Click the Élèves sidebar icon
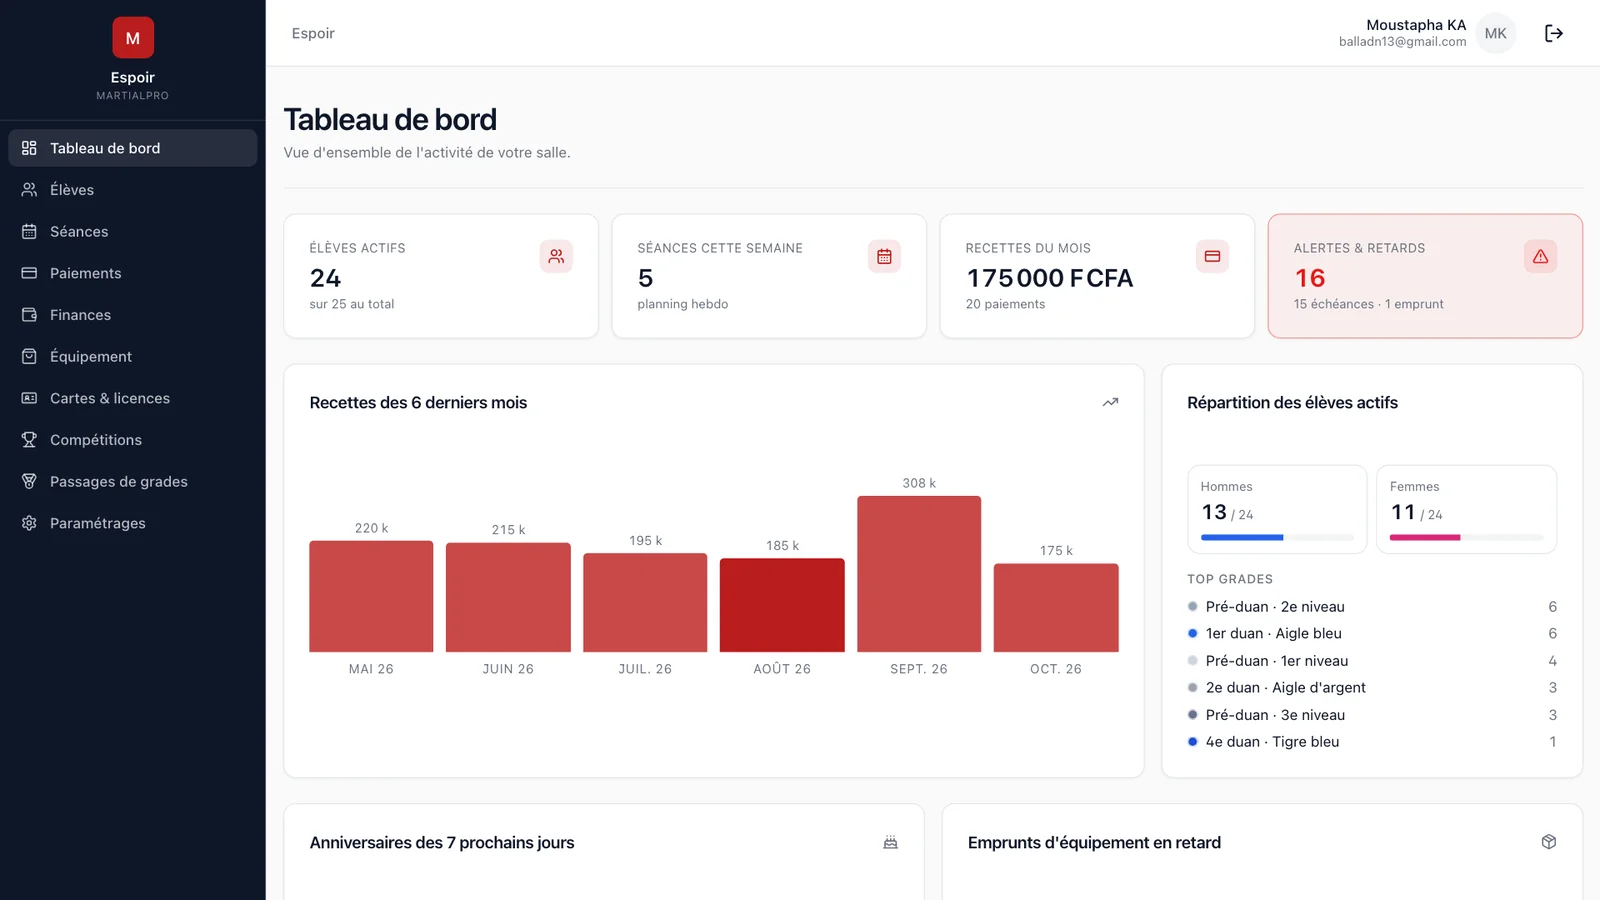1600x900 pixels. (x=29, y=189)
